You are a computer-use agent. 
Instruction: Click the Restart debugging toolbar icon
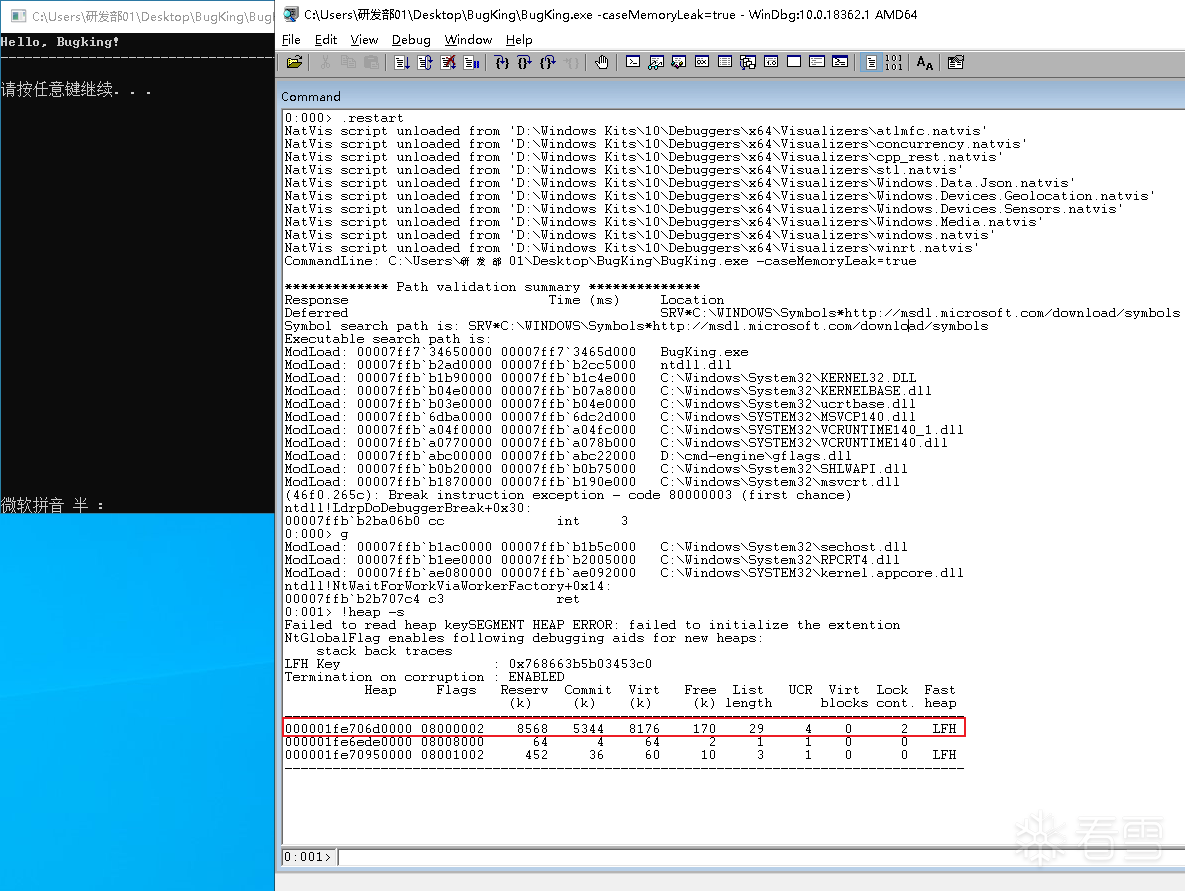[x=425, y=63]
